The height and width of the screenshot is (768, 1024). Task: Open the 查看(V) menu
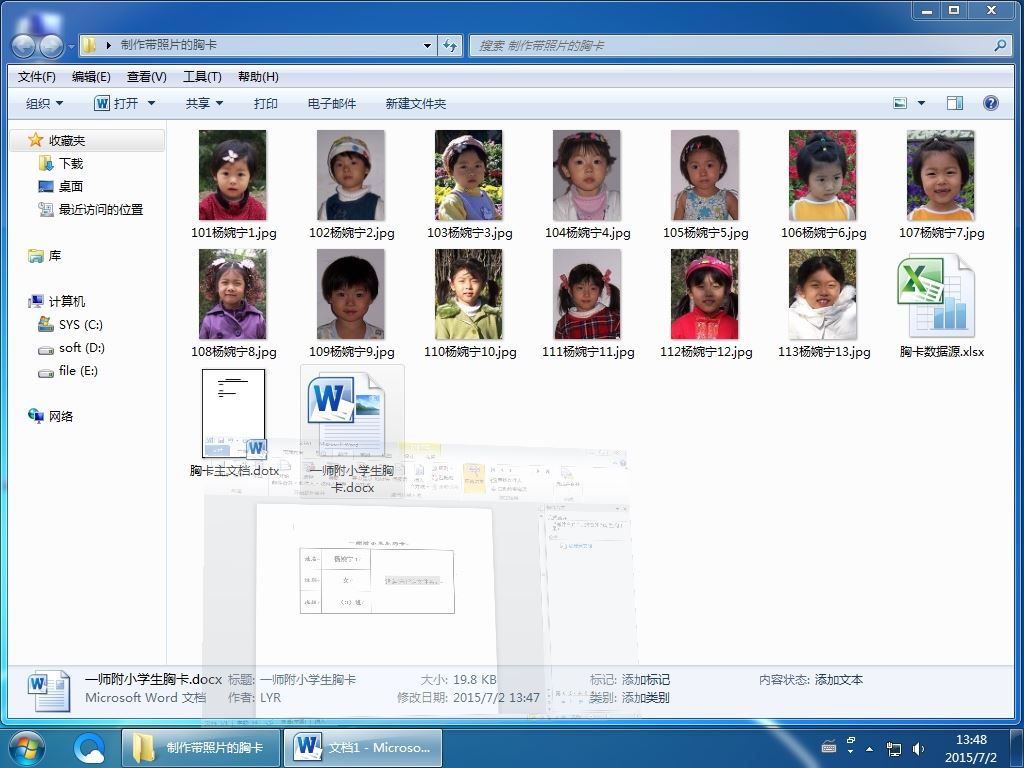point(146,76)
